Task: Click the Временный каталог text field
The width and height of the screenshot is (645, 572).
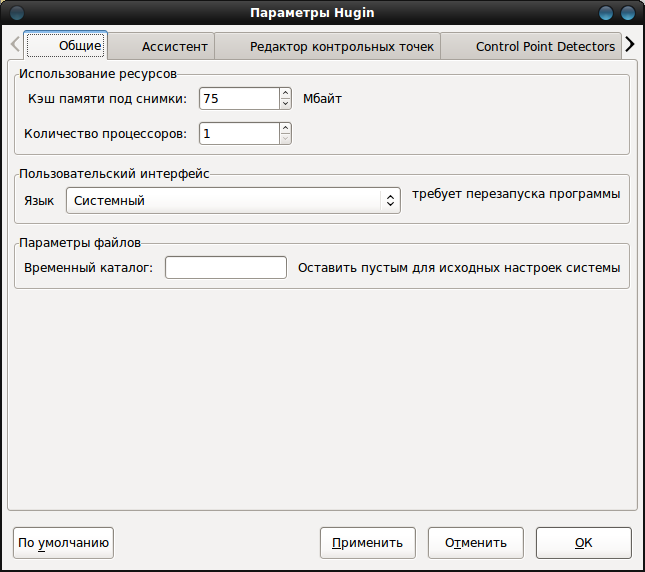Action: coord(226,268)
